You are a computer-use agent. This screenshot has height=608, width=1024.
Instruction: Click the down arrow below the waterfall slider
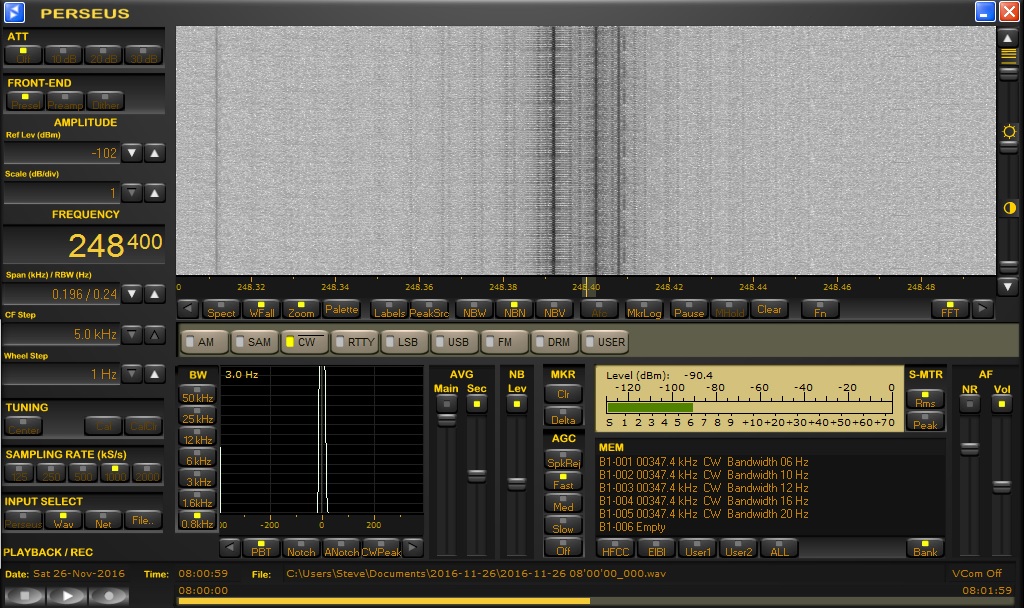coord(1008,286)
